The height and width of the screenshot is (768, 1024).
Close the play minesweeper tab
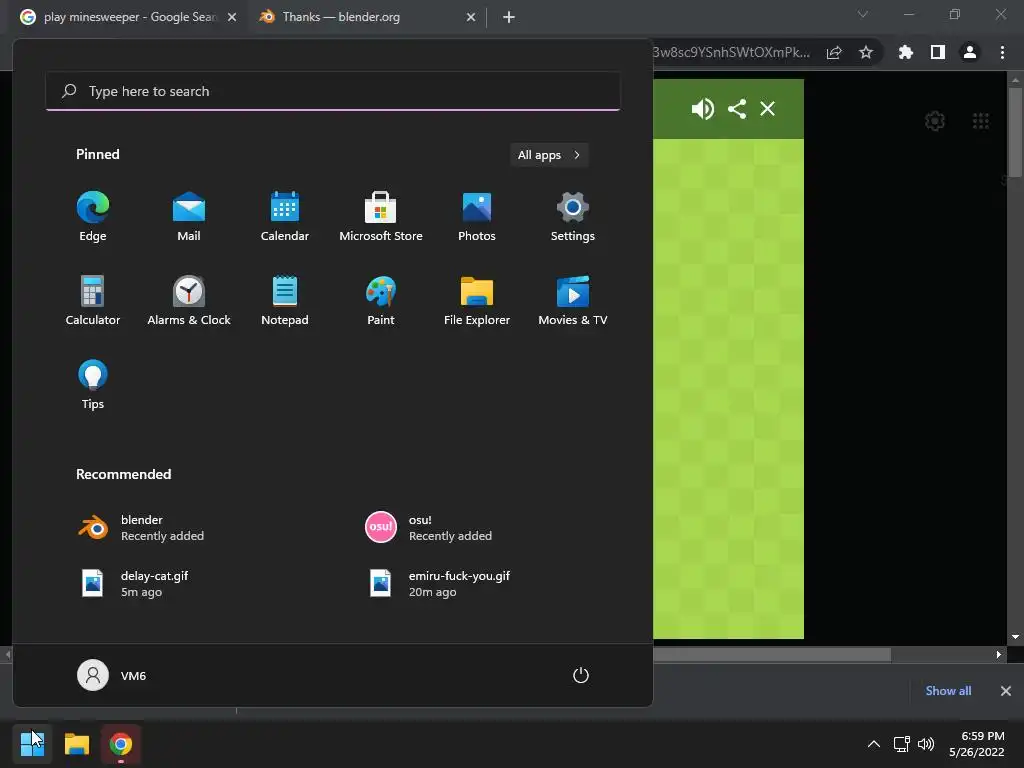coord(232,17)
